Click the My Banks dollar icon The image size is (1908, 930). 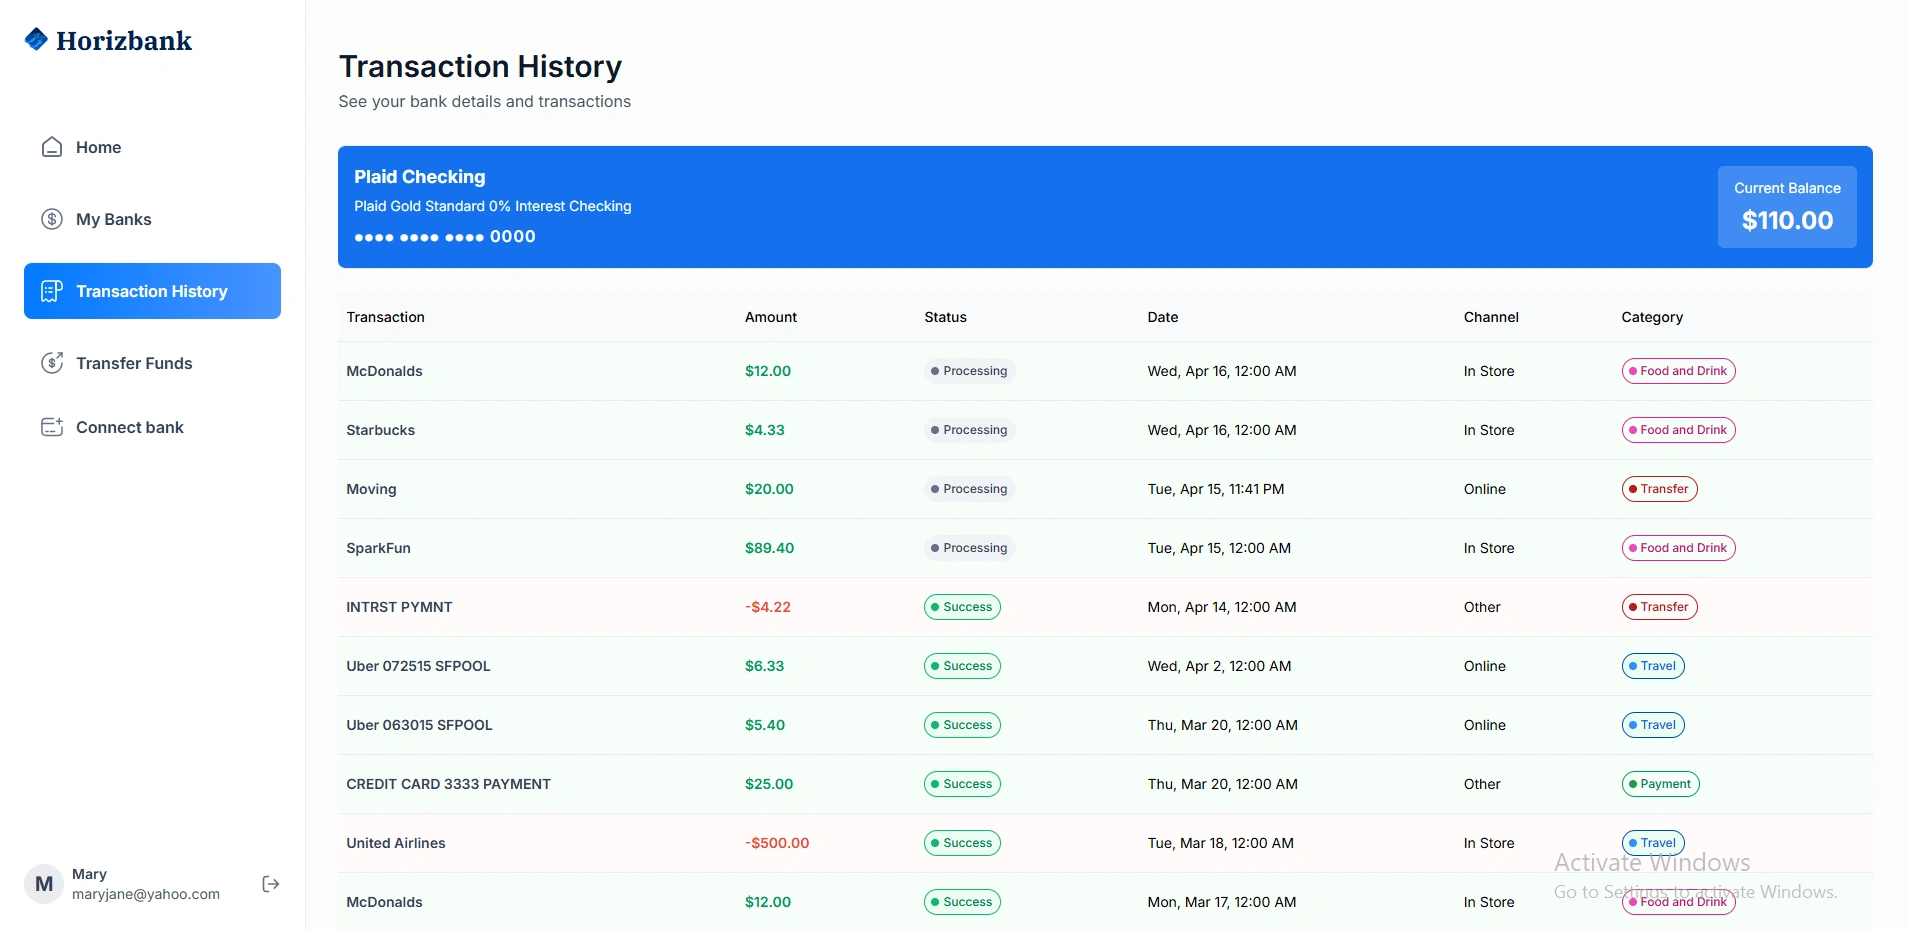tap(52, 219)
